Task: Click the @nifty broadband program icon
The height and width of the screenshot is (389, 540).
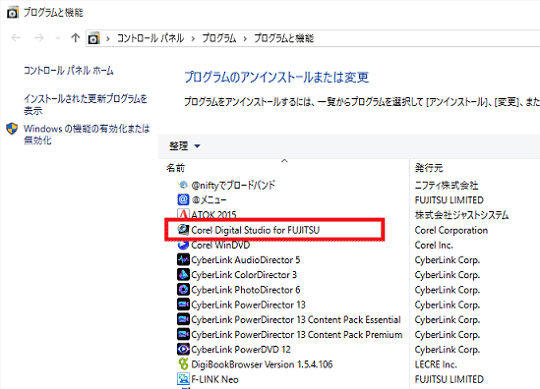Action: click(183, 185)
